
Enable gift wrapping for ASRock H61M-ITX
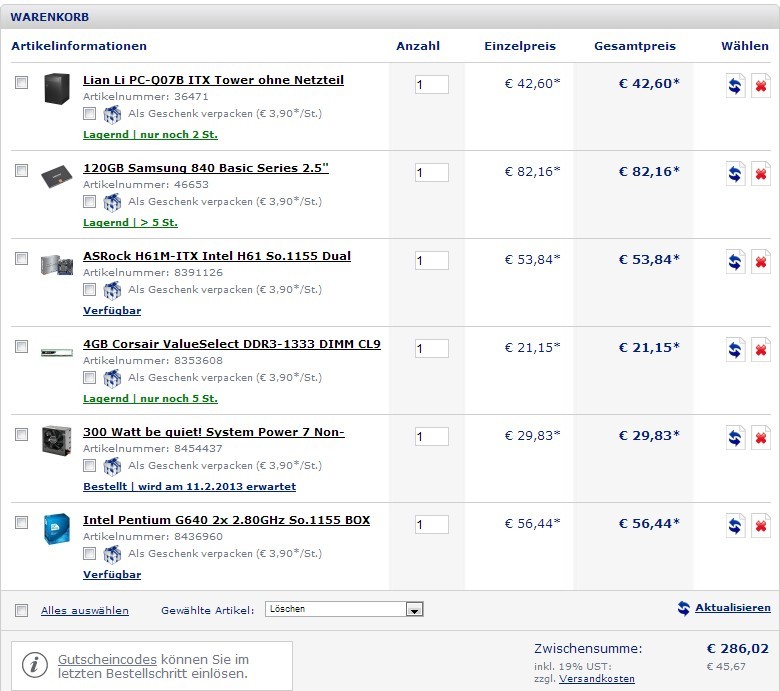(x=90, y=290)
